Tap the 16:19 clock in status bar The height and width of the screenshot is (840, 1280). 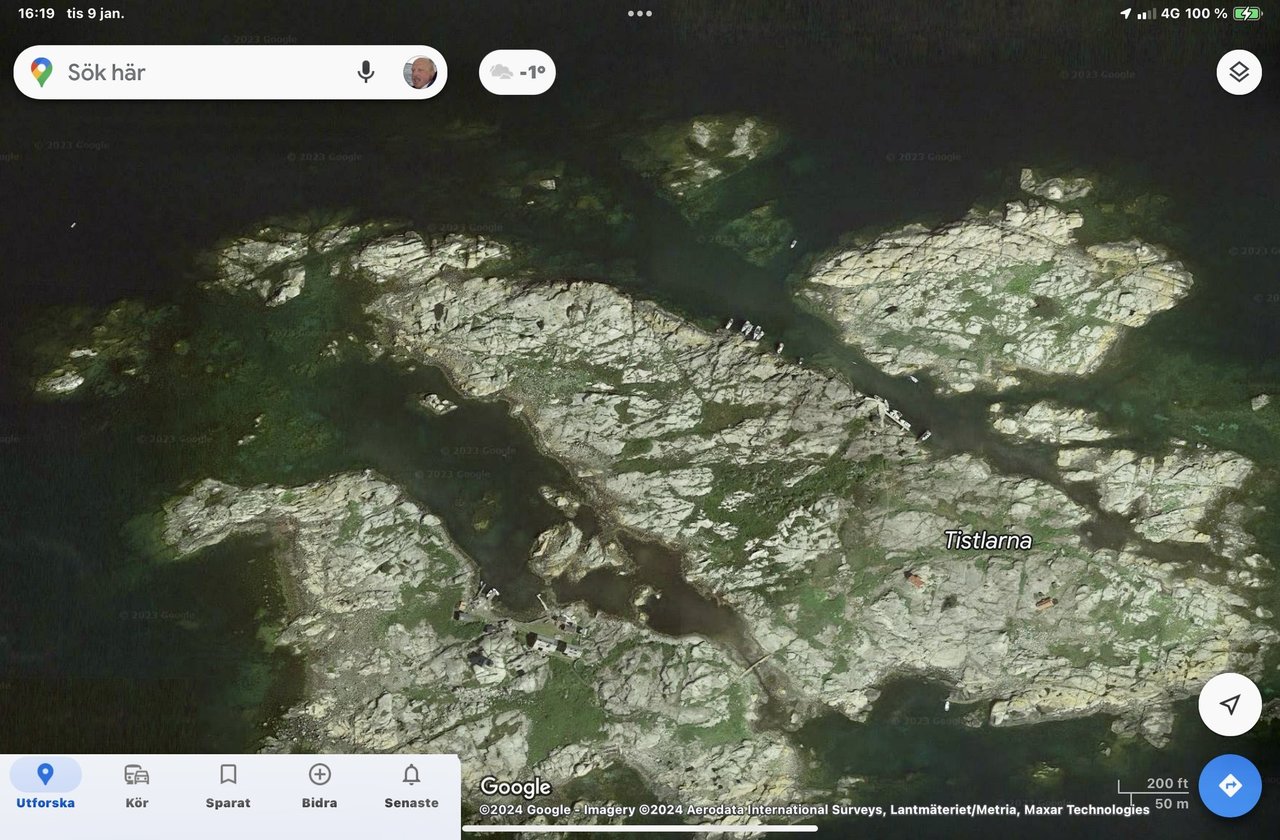(x=36, y=14)
